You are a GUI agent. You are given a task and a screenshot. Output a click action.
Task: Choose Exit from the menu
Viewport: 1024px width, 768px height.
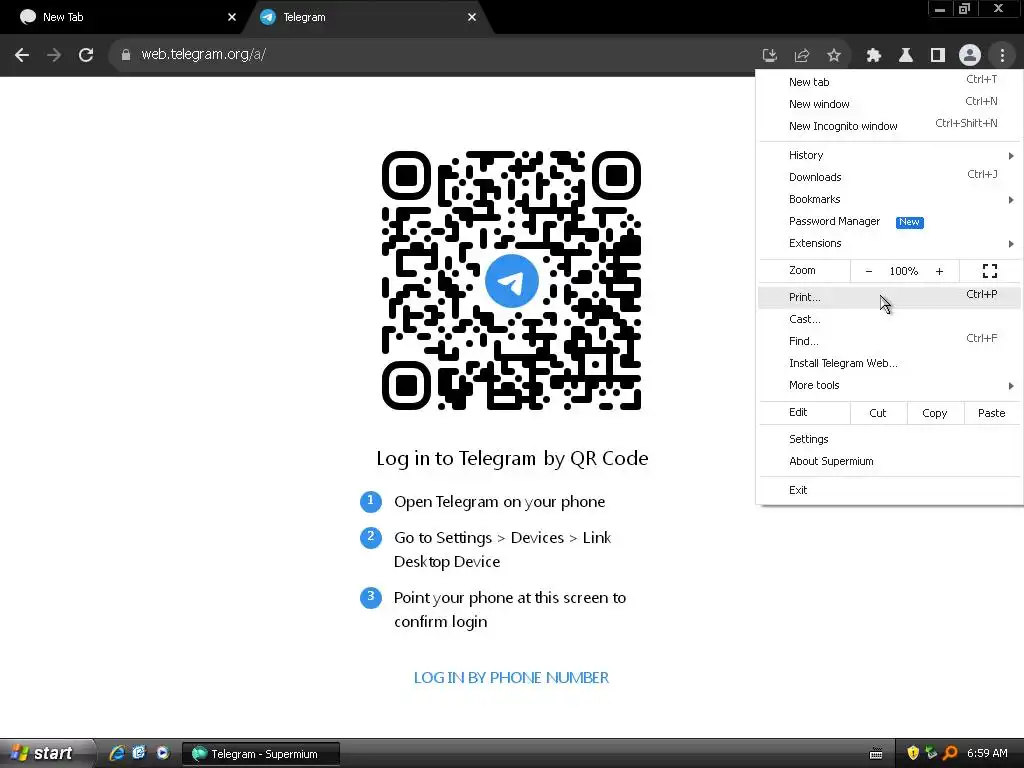point(889,490)
